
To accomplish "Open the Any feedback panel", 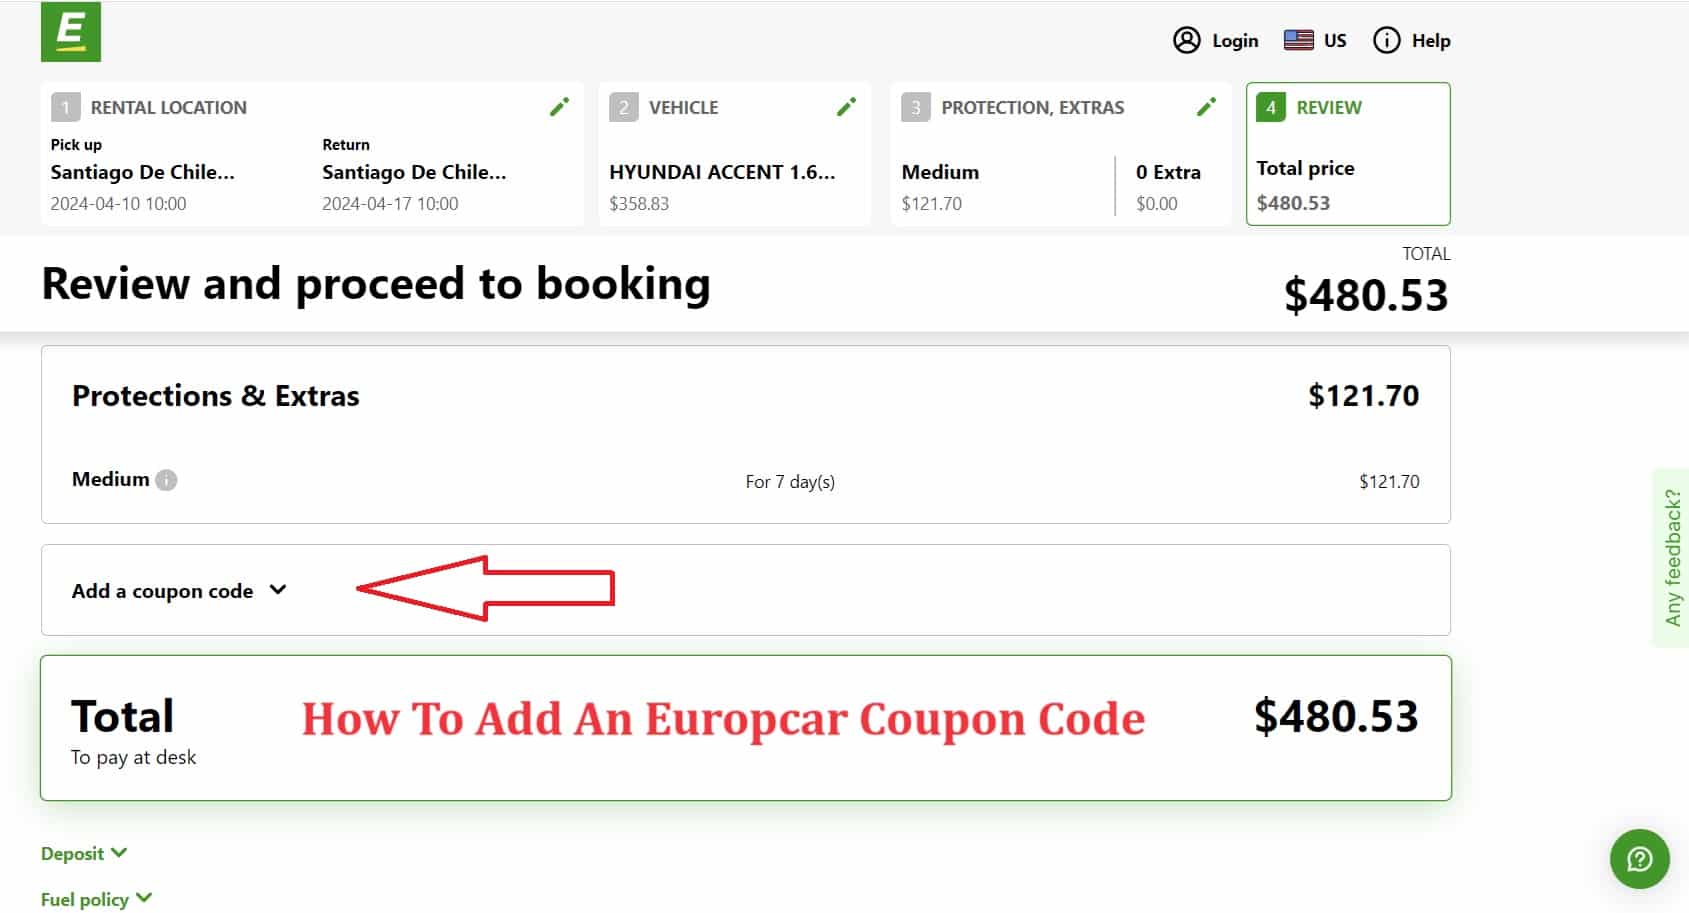I will pyautogui.click(x=1673, y=550).
